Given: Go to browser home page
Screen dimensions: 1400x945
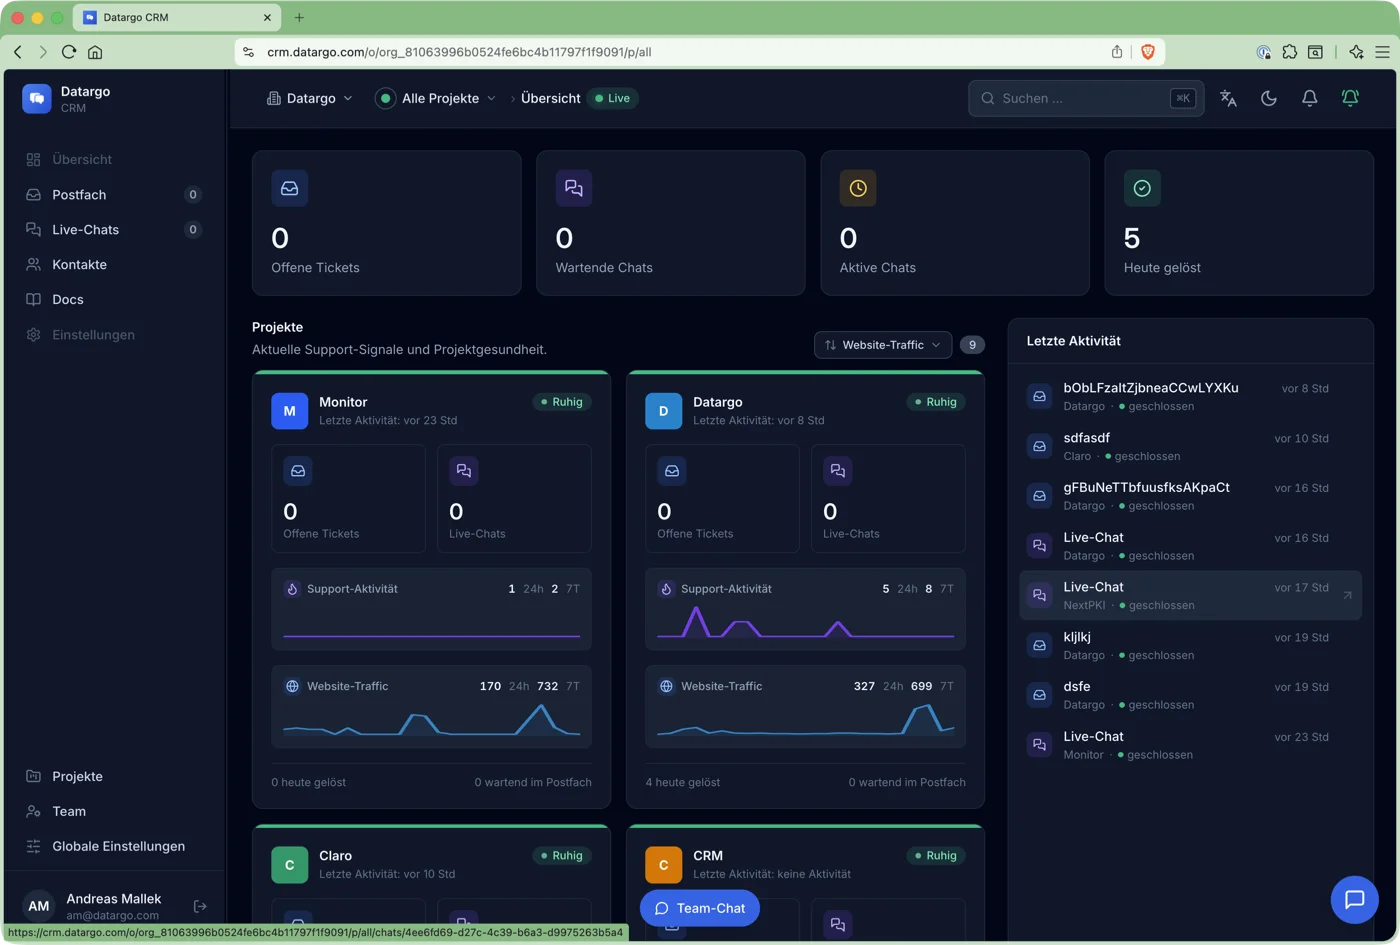Looking at the screenshot, I should click(x=95, y=52).
